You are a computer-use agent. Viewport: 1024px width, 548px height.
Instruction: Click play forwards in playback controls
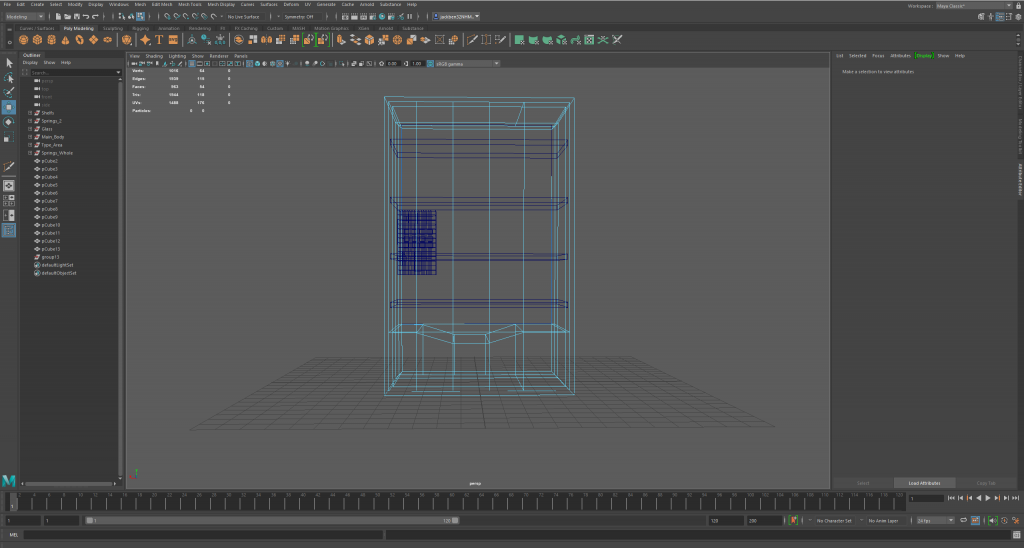point(988,497)
